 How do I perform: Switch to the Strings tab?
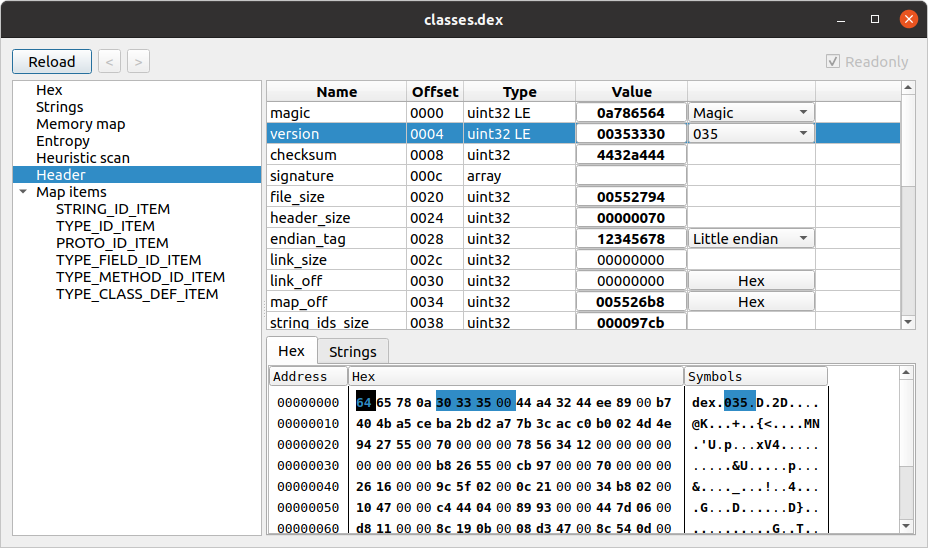coord(353,352)
